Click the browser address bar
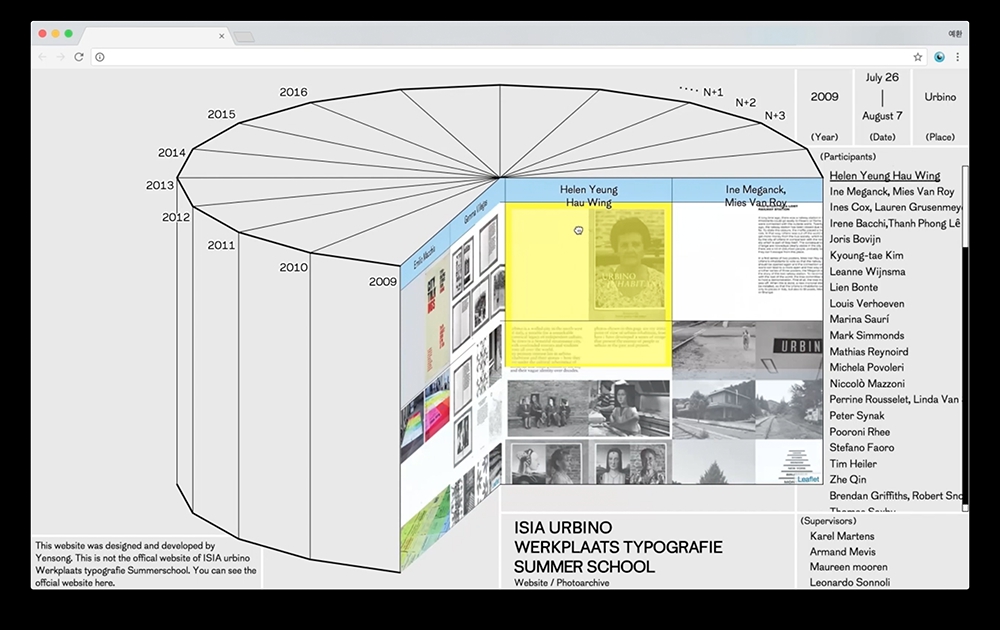 coord(509,57)
